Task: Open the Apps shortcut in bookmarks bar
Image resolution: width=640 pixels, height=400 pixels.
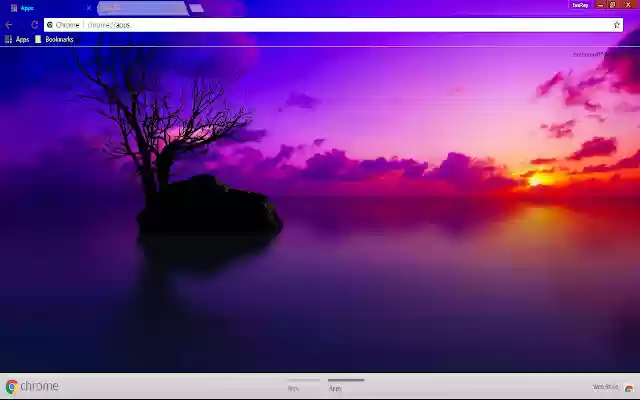Action: [17, 39]
